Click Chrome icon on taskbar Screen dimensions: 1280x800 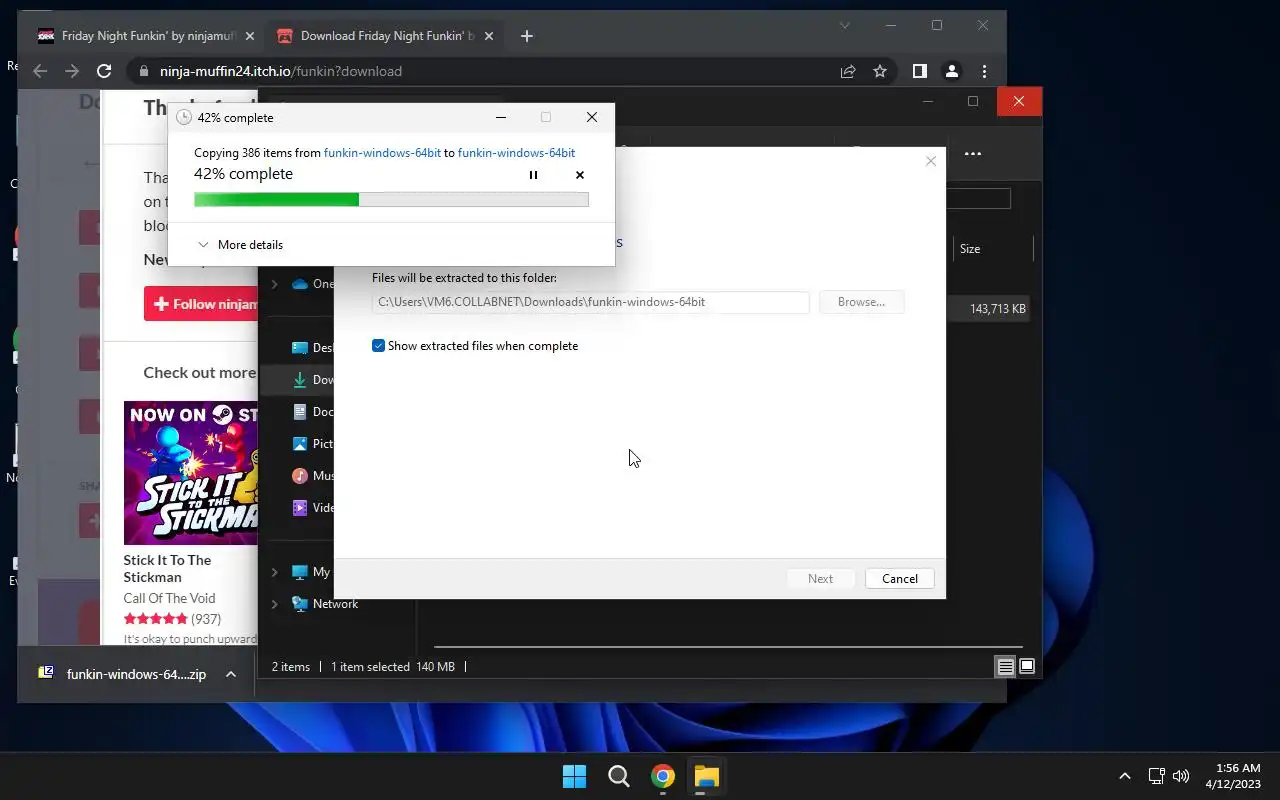point(663,776)
